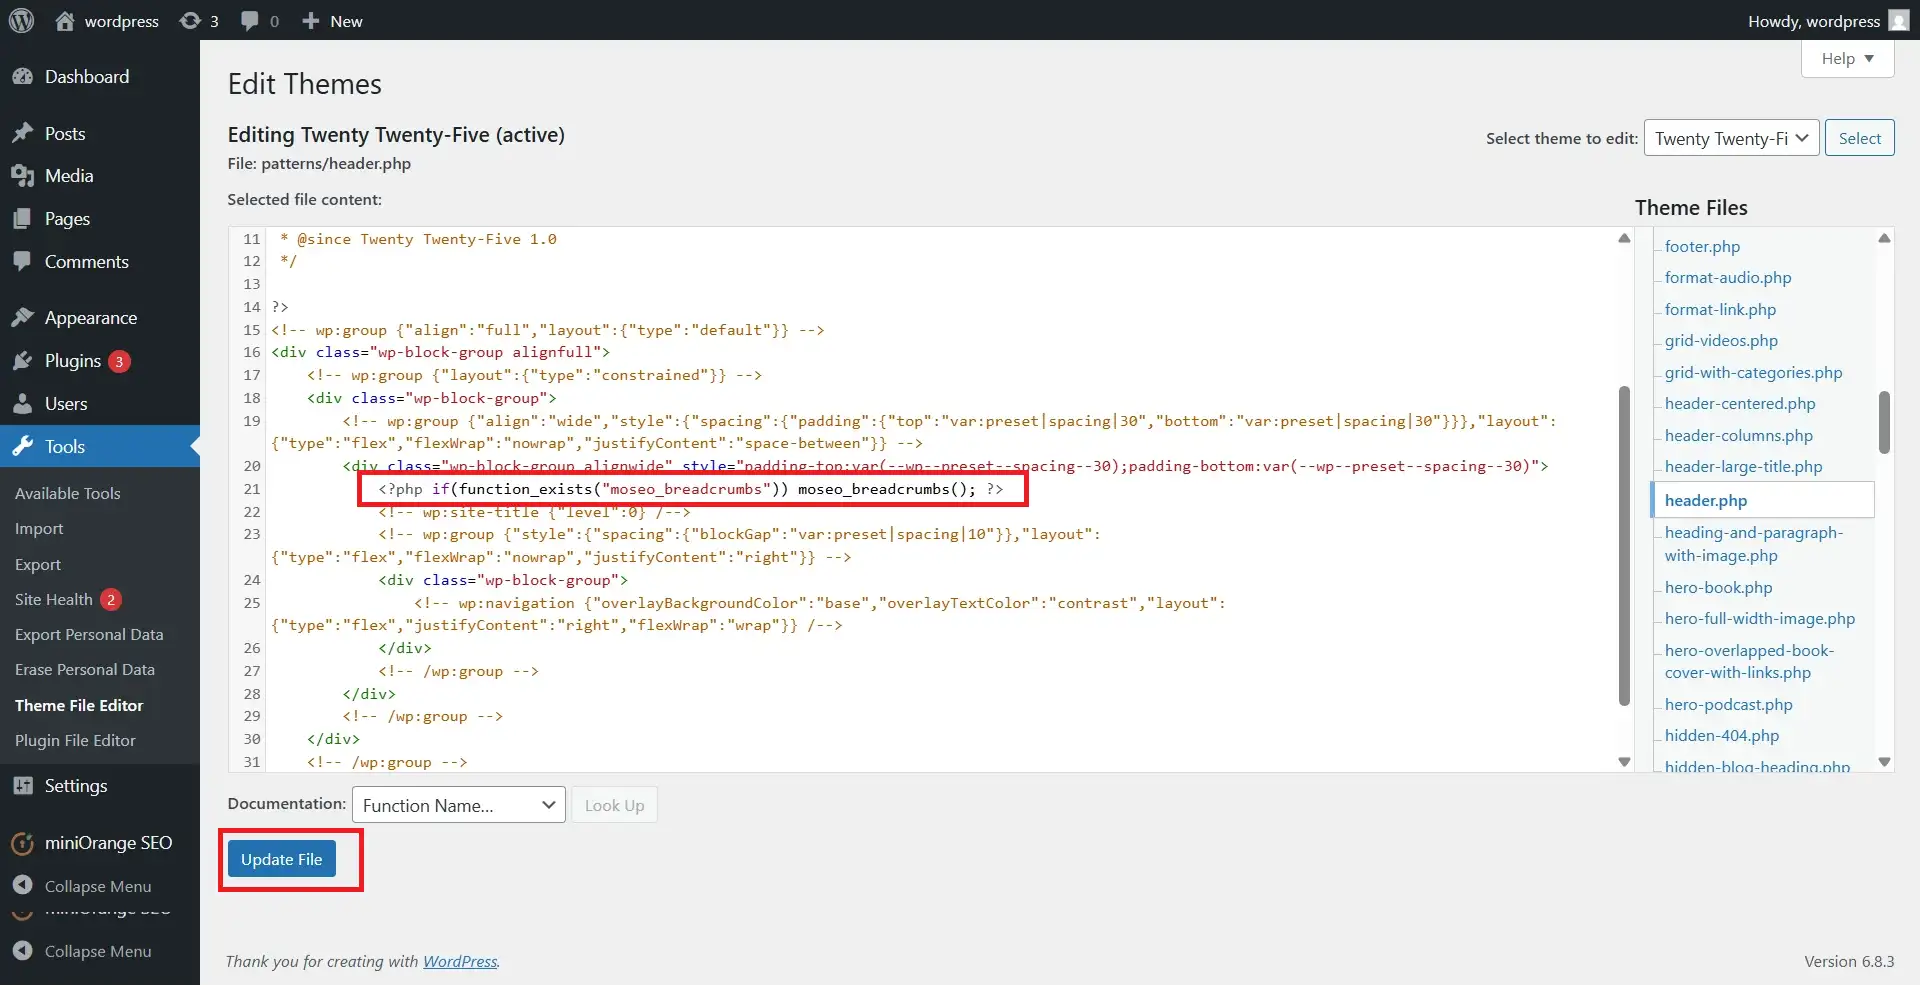Click the Update File button

pos(282,860)
